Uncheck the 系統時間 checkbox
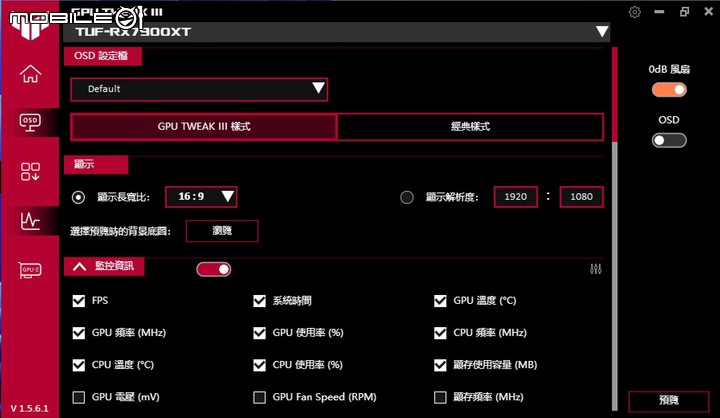This screenshot has height=418, width=720. pos(259,301)
